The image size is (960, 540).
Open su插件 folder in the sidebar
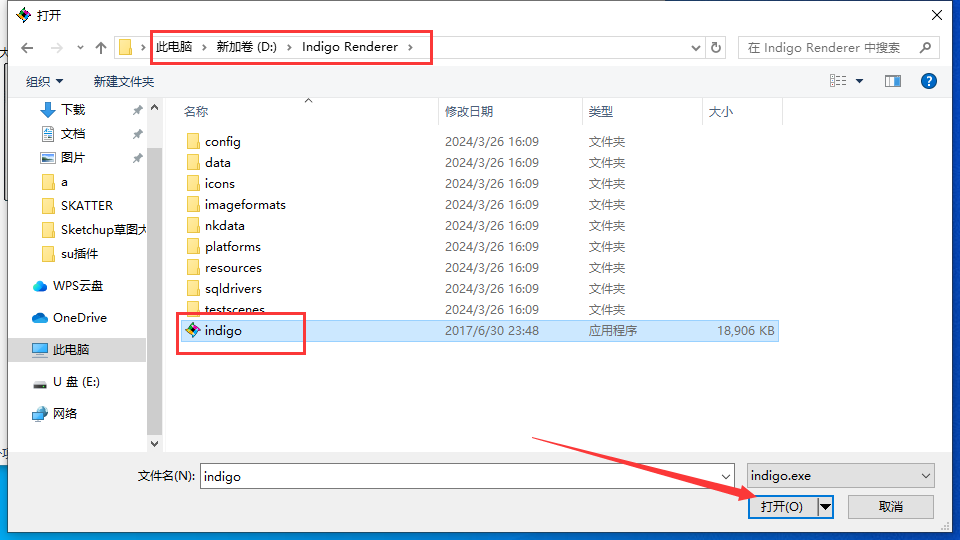coord(79,253)
